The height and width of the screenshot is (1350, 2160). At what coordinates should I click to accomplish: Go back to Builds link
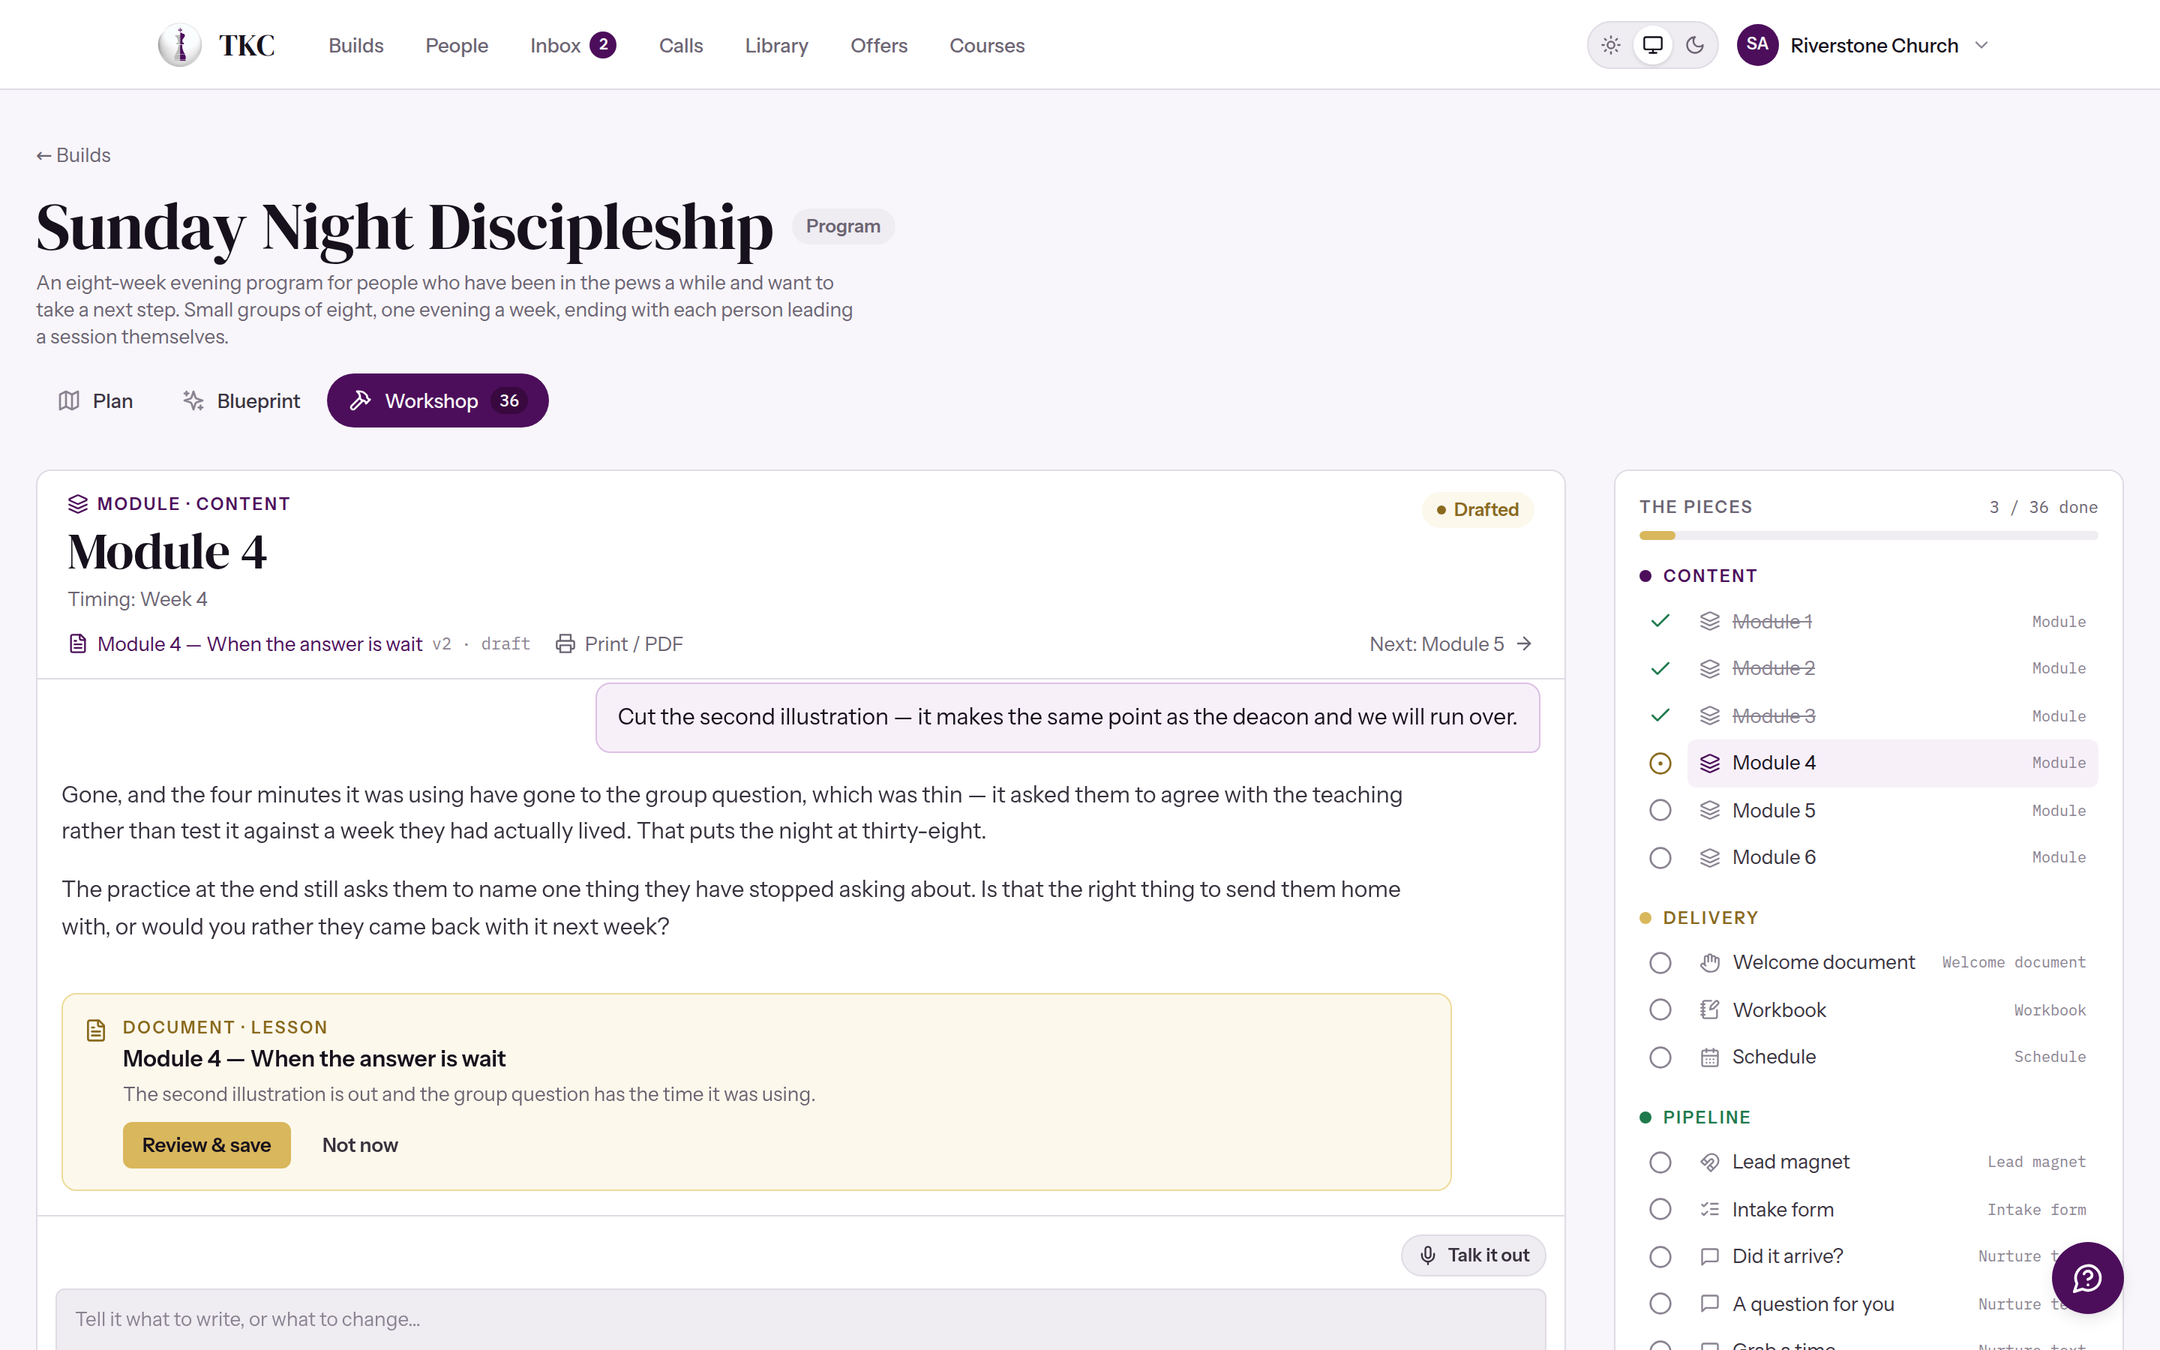coord(73,155)
